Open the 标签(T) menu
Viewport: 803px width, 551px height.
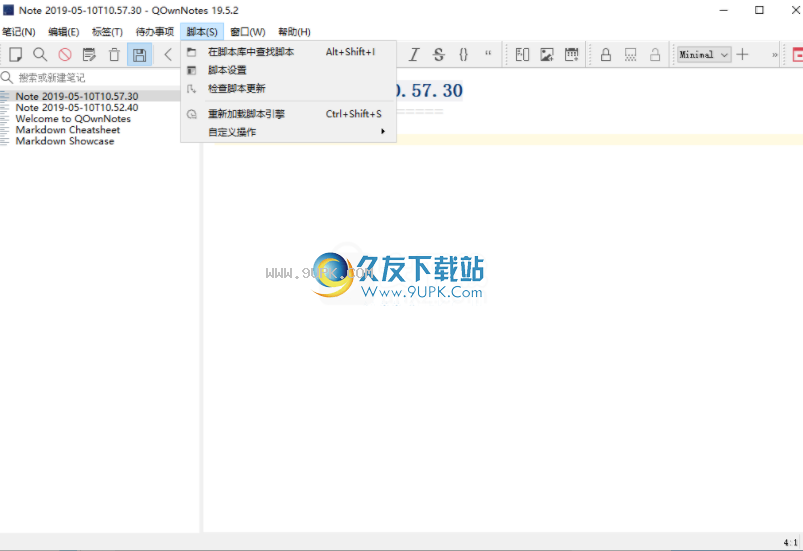[108, 32]
